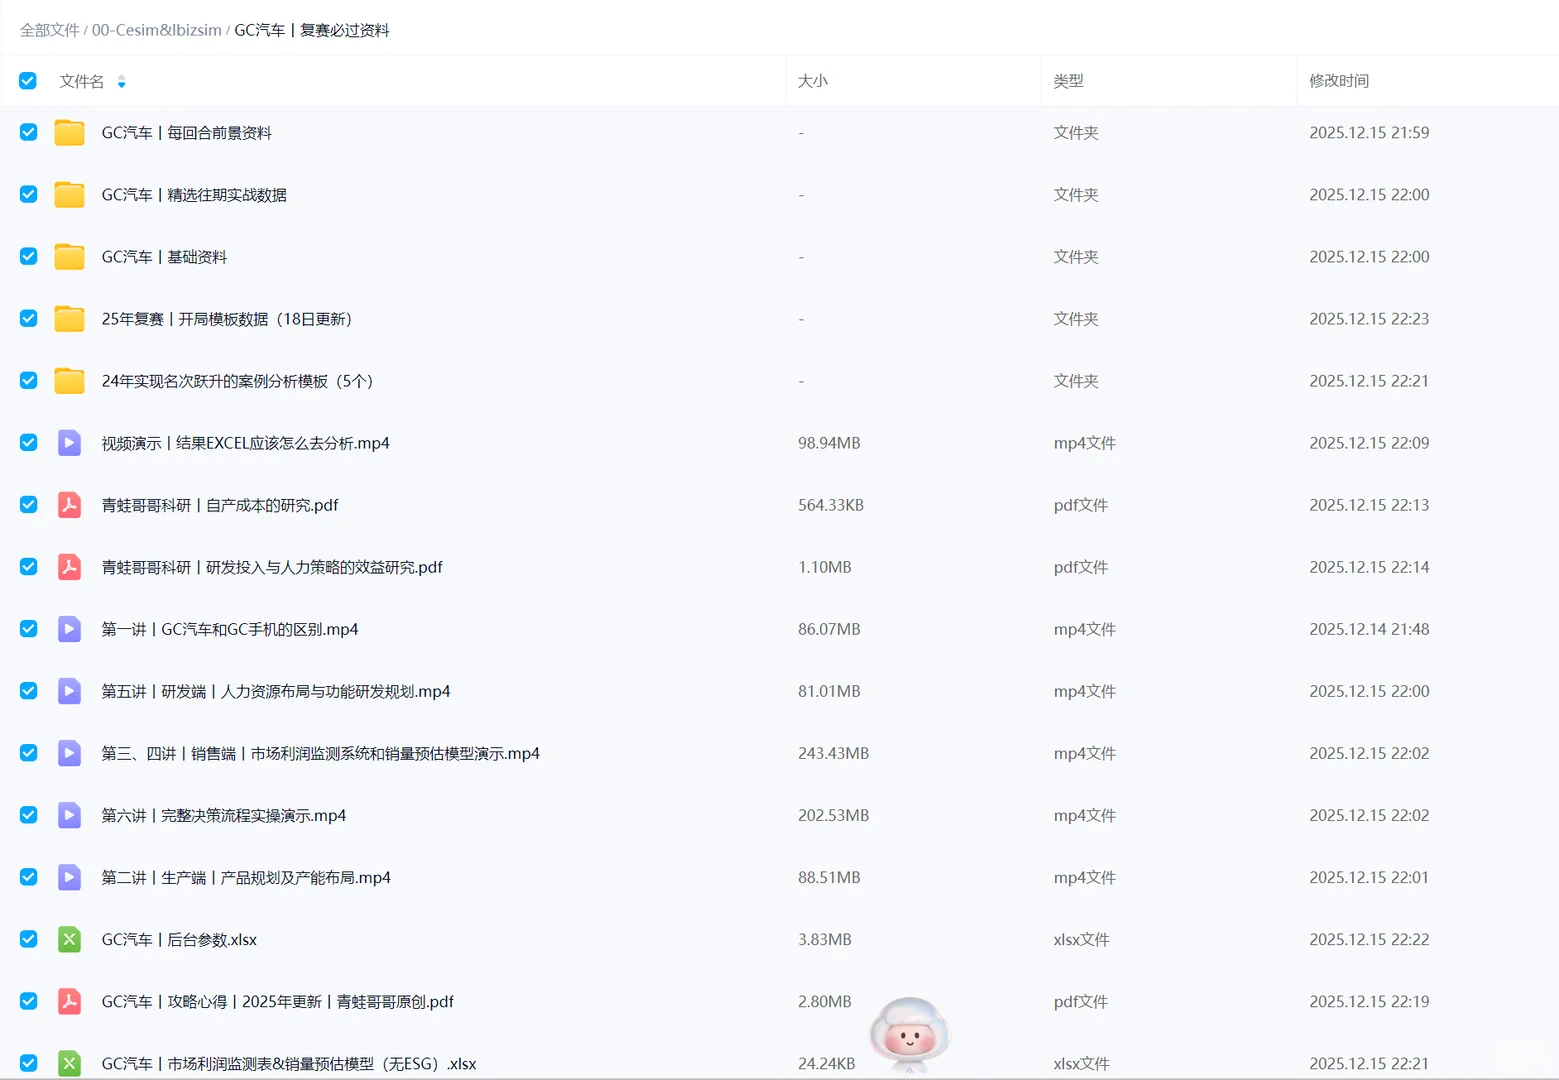Open GC汽车丨后台参数.xlsx file name
This screenshot has width=1559, height=1080.
pos(179,939)
